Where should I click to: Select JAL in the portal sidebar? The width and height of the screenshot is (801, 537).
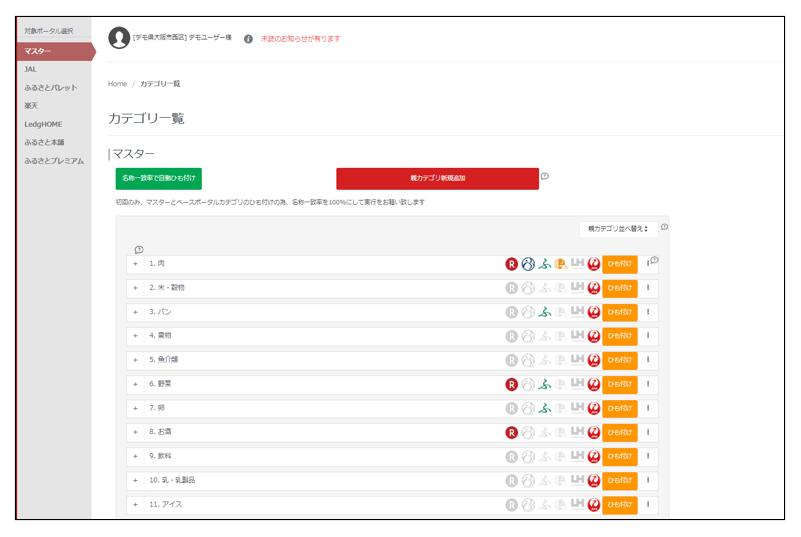tap(31, 69)
